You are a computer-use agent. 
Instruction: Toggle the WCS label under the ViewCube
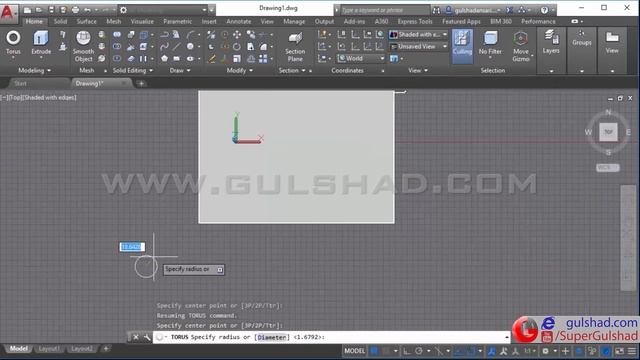click(607, 167)
